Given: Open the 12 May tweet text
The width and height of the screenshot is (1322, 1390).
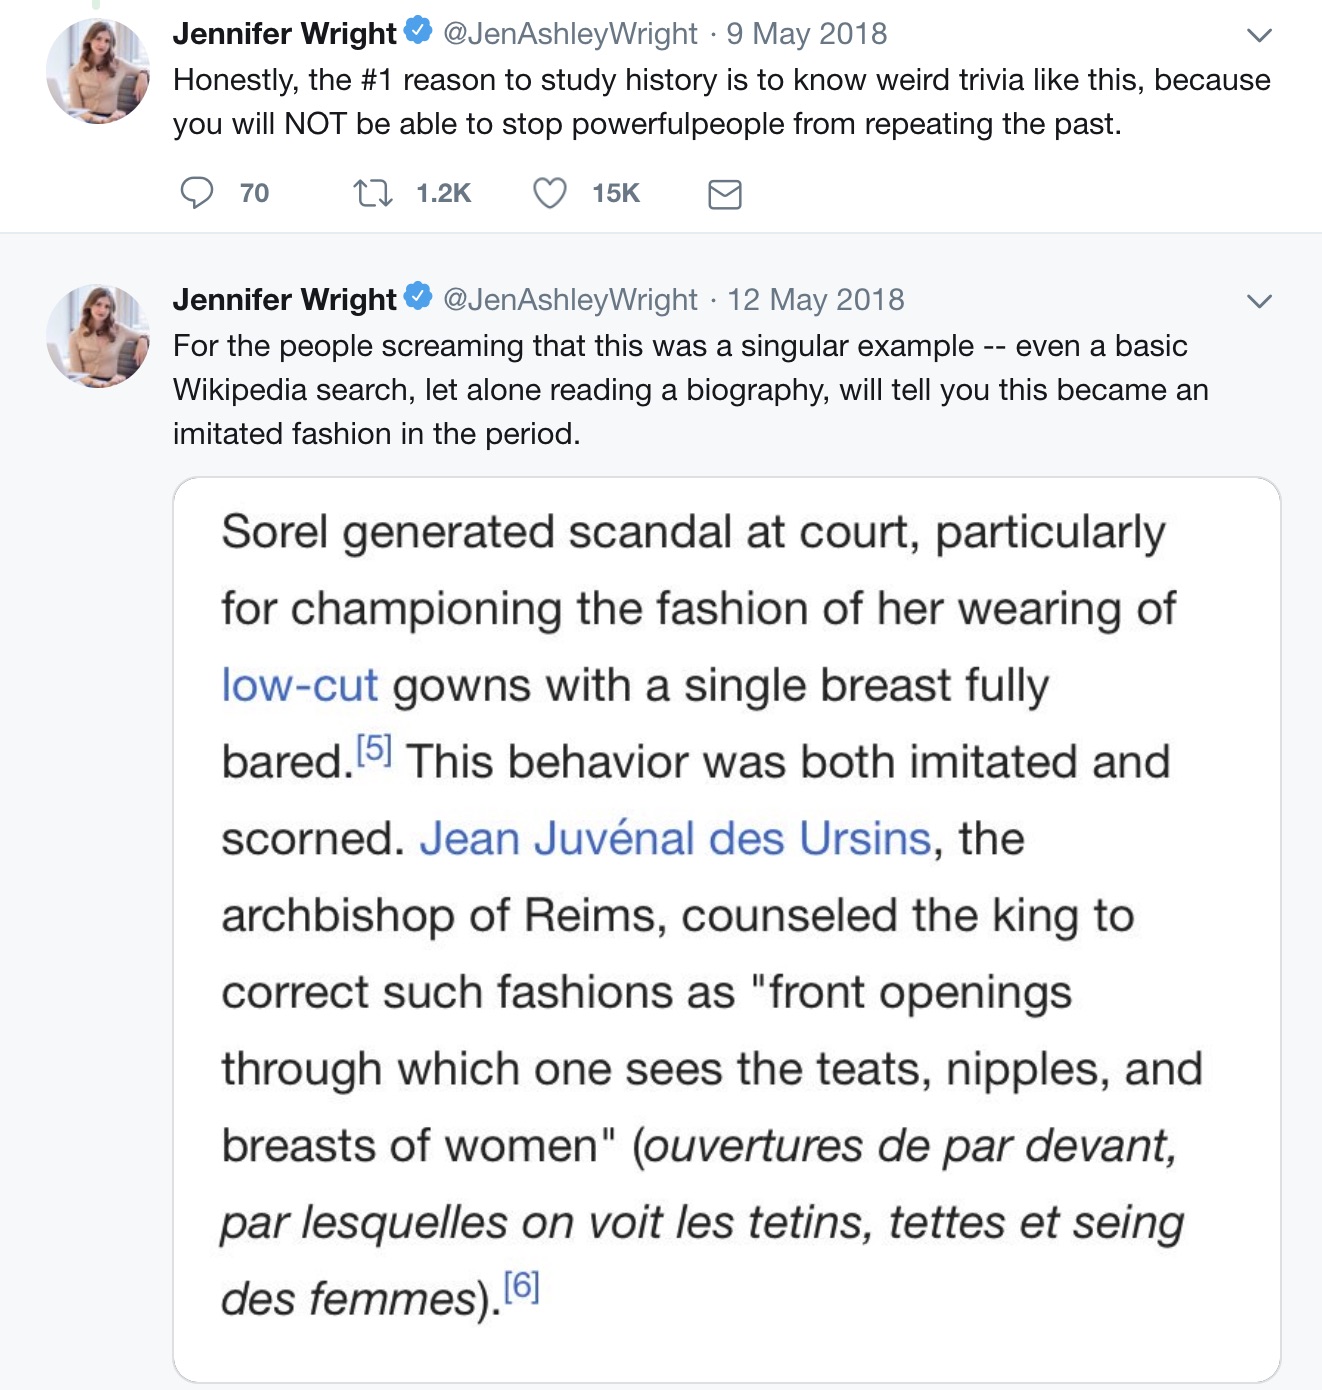Looking at the screenshot, I should [x=691, y=390].
